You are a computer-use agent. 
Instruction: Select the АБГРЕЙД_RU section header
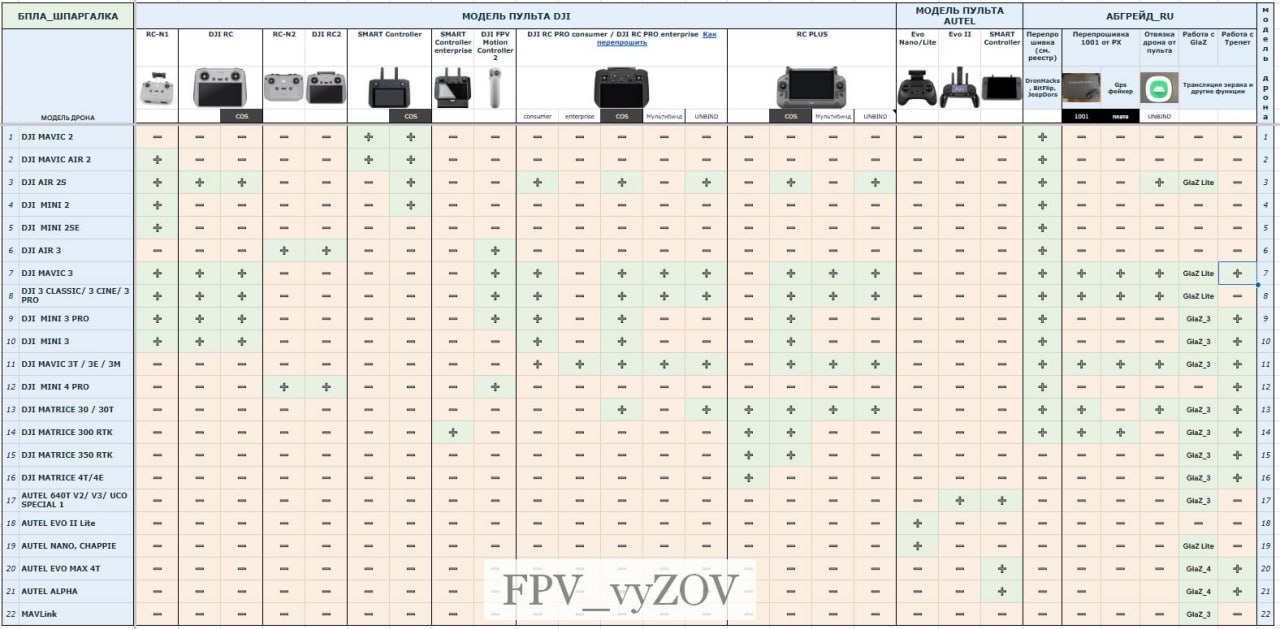pyautogui.click(x=1139, y=16)
